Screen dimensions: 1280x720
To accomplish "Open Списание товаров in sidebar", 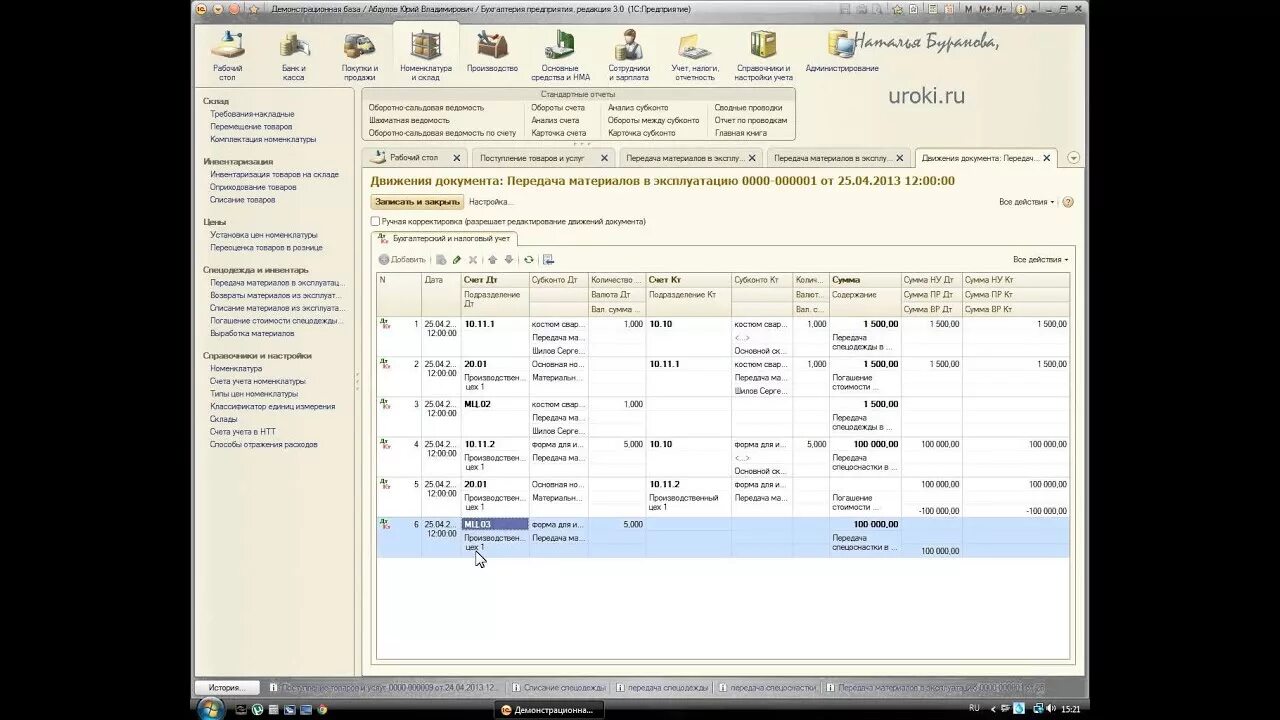I will tap(242, 200).
